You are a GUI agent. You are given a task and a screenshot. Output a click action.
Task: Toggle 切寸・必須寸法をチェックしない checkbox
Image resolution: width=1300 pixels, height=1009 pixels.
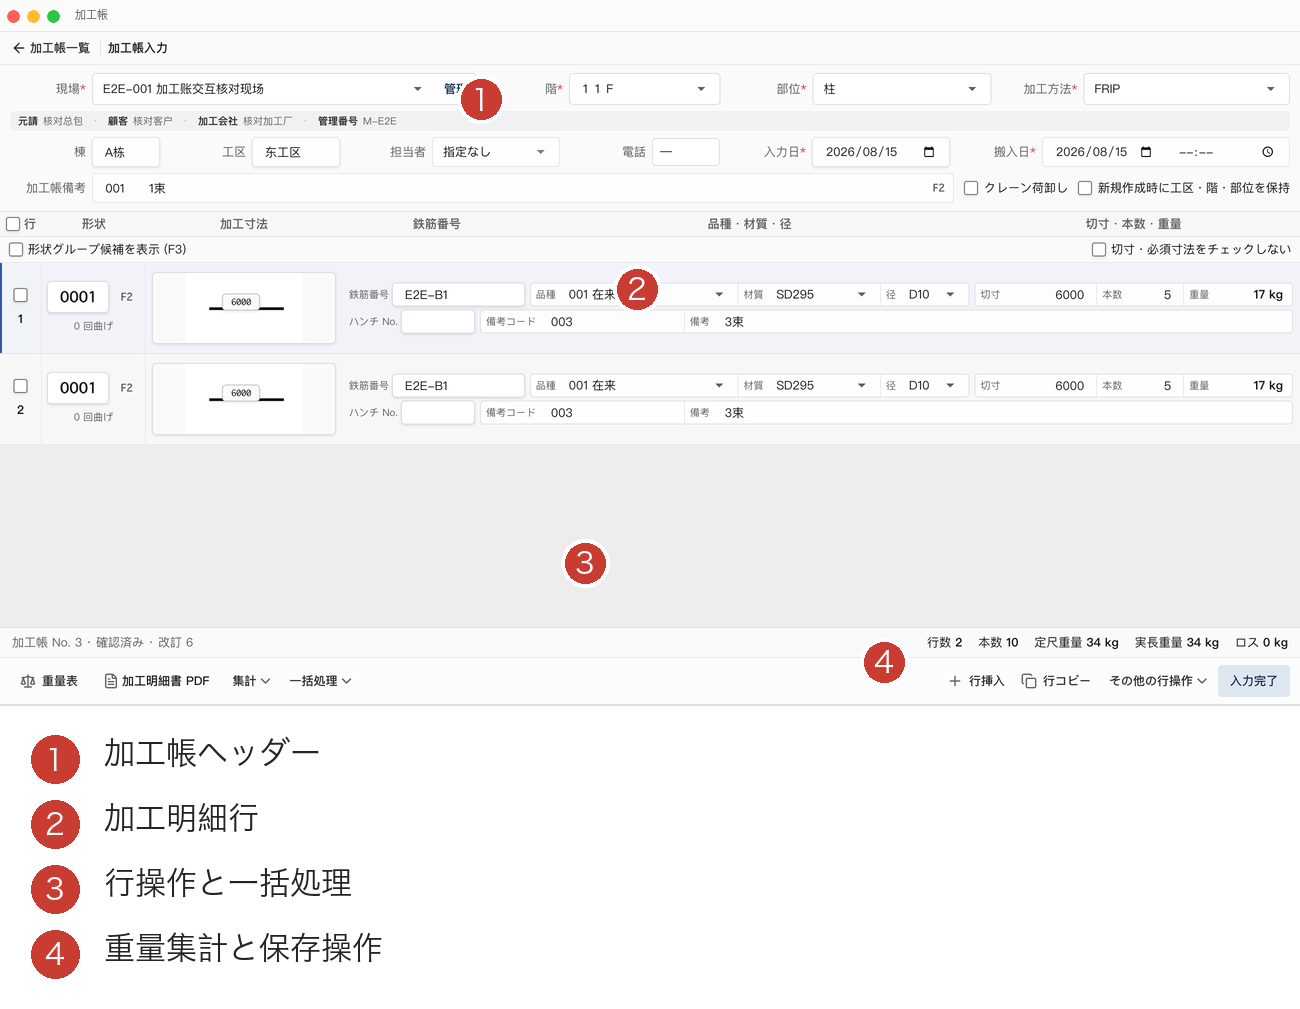pos(1099,249)
